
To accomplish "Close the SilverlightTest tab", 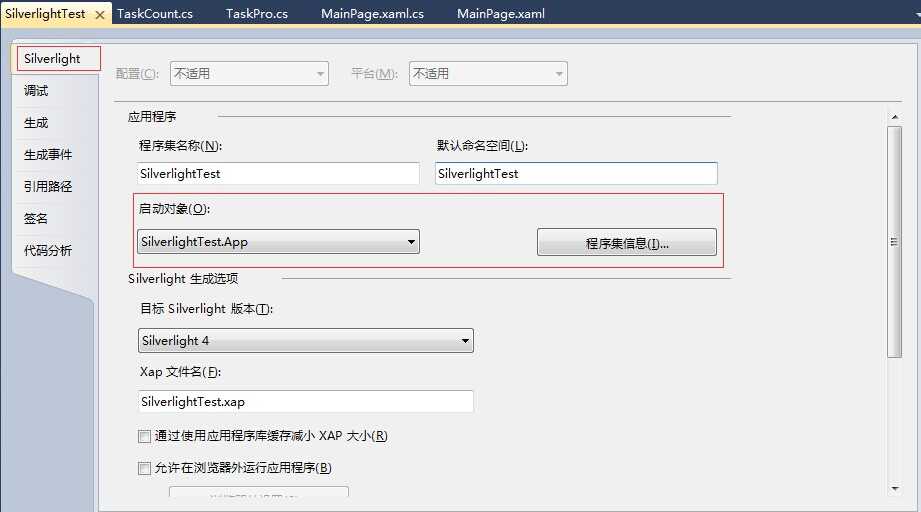I will click(x=100, y=15).
